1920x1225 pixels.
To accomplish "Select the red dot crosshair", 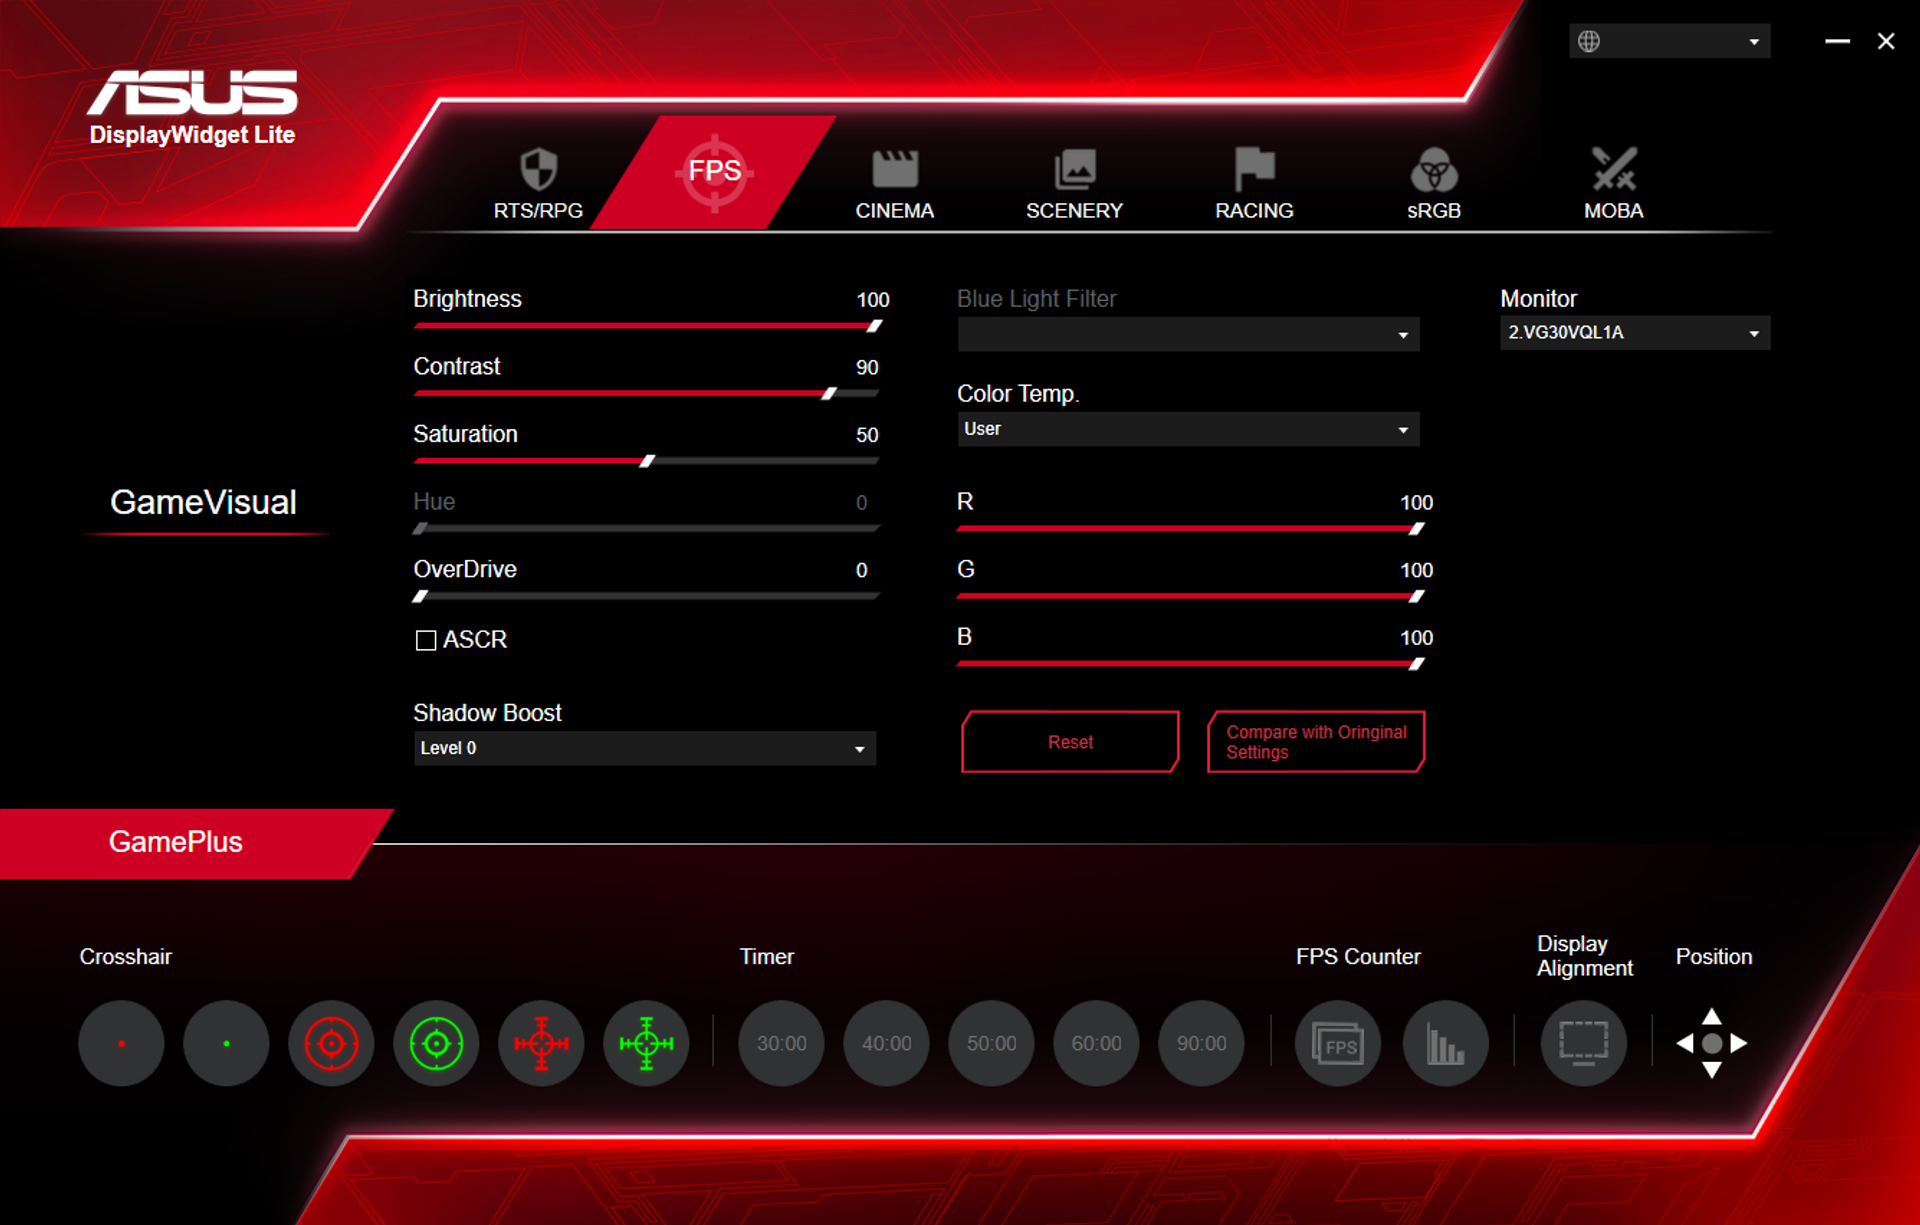I will [121, 1043].
